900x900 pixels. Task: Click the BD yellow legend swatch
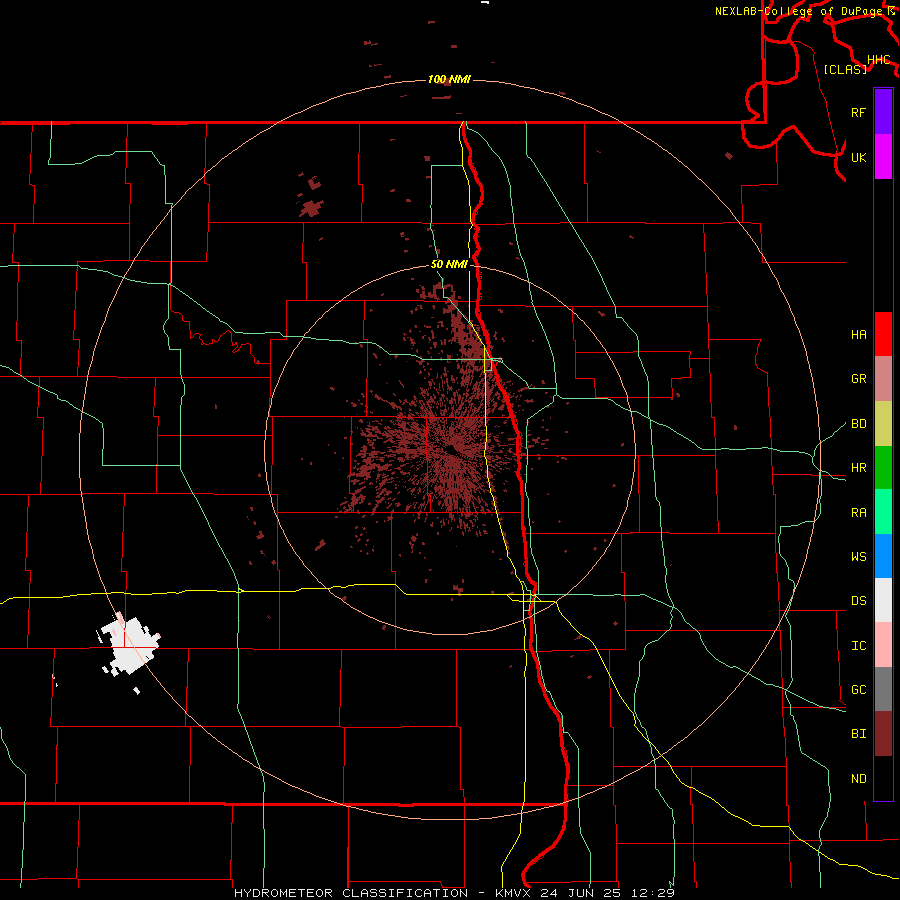click(x=883, y=424)
